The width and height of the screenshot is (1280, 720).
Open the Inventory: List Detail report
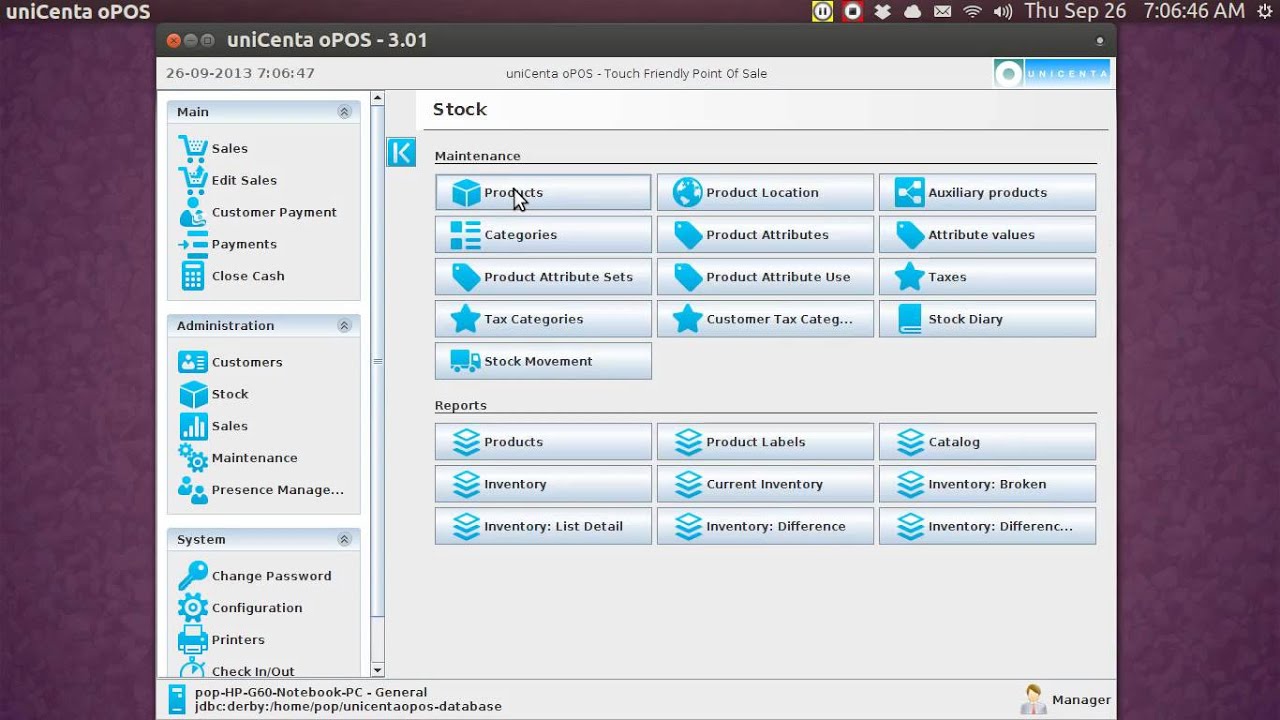tap(543, 526)
